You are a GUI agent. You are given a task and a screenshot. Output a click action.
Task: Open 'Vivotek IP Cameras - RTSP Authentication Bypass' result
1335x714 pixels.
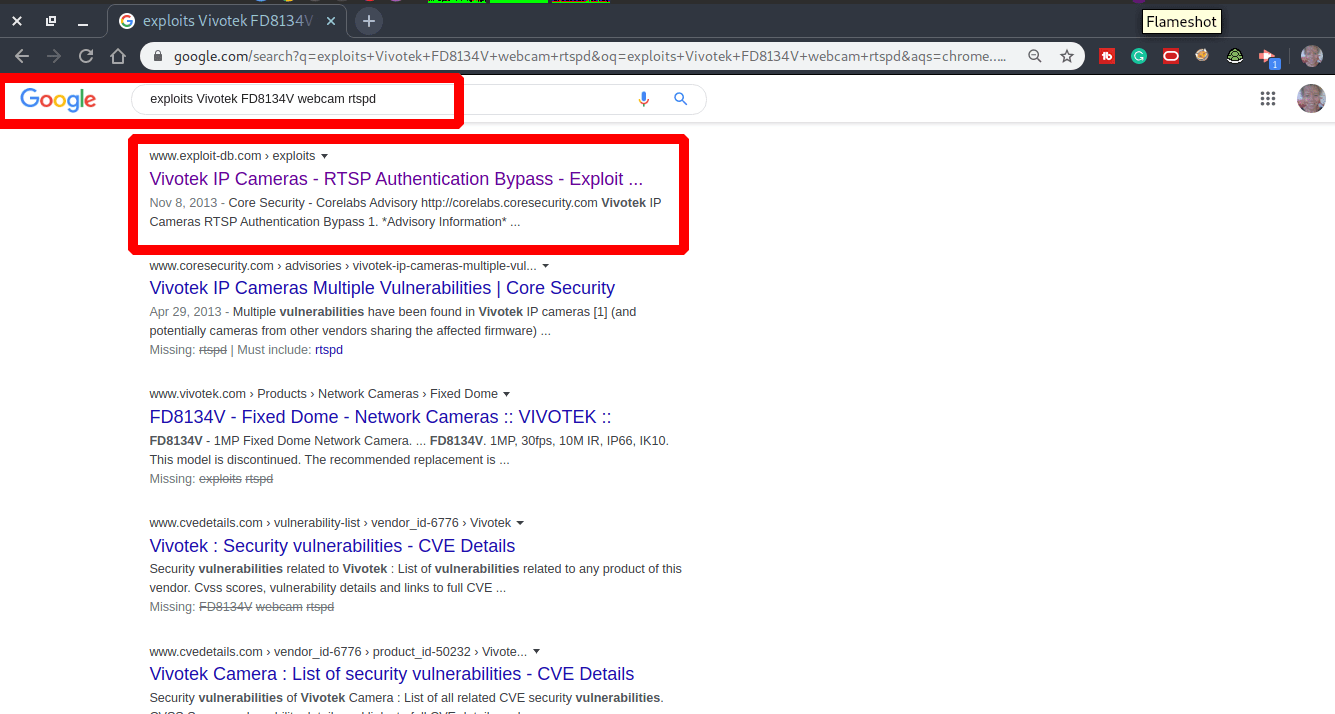396,179
